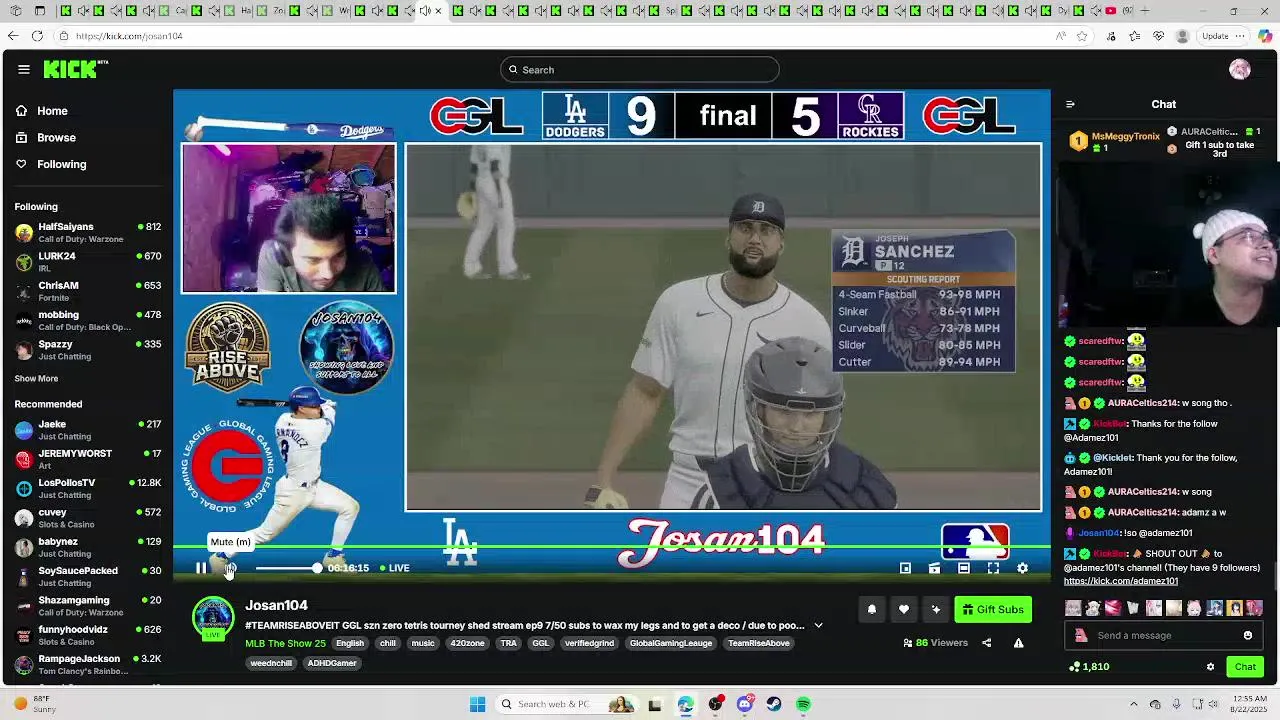
Task: Enable notifications bell for Josan104
Action: pos(871,609)
